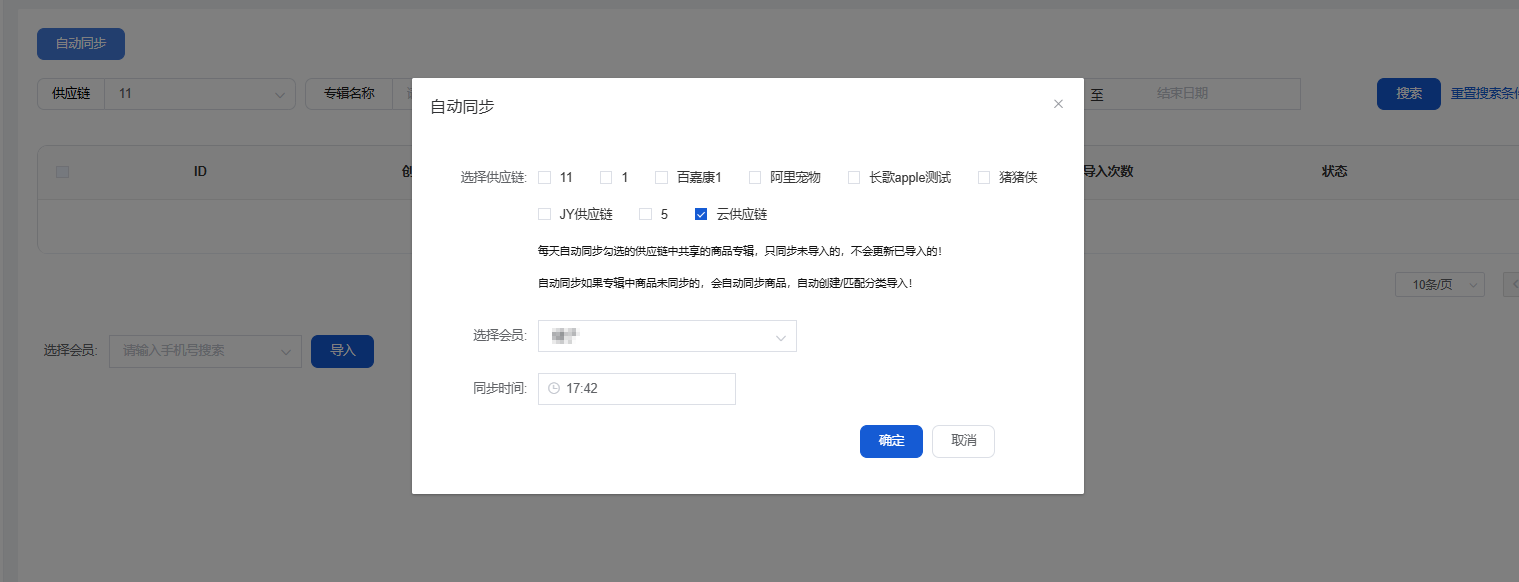
Task: Select the 长歌apple测试 checkbox
Action: coord(854,178)
